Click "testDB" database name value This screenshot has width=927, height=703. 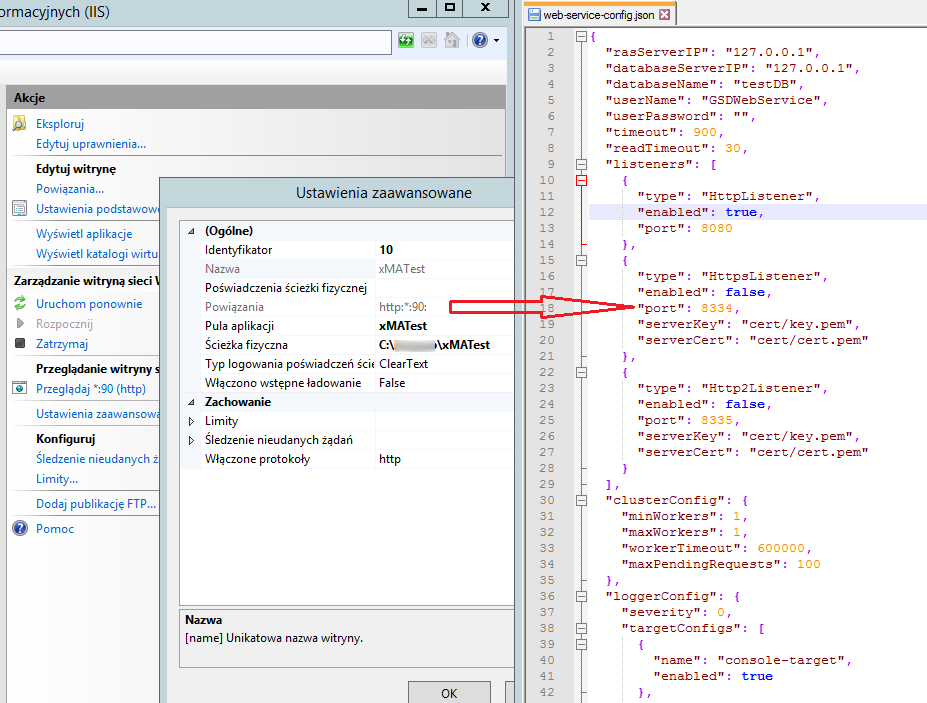[765, 85]
